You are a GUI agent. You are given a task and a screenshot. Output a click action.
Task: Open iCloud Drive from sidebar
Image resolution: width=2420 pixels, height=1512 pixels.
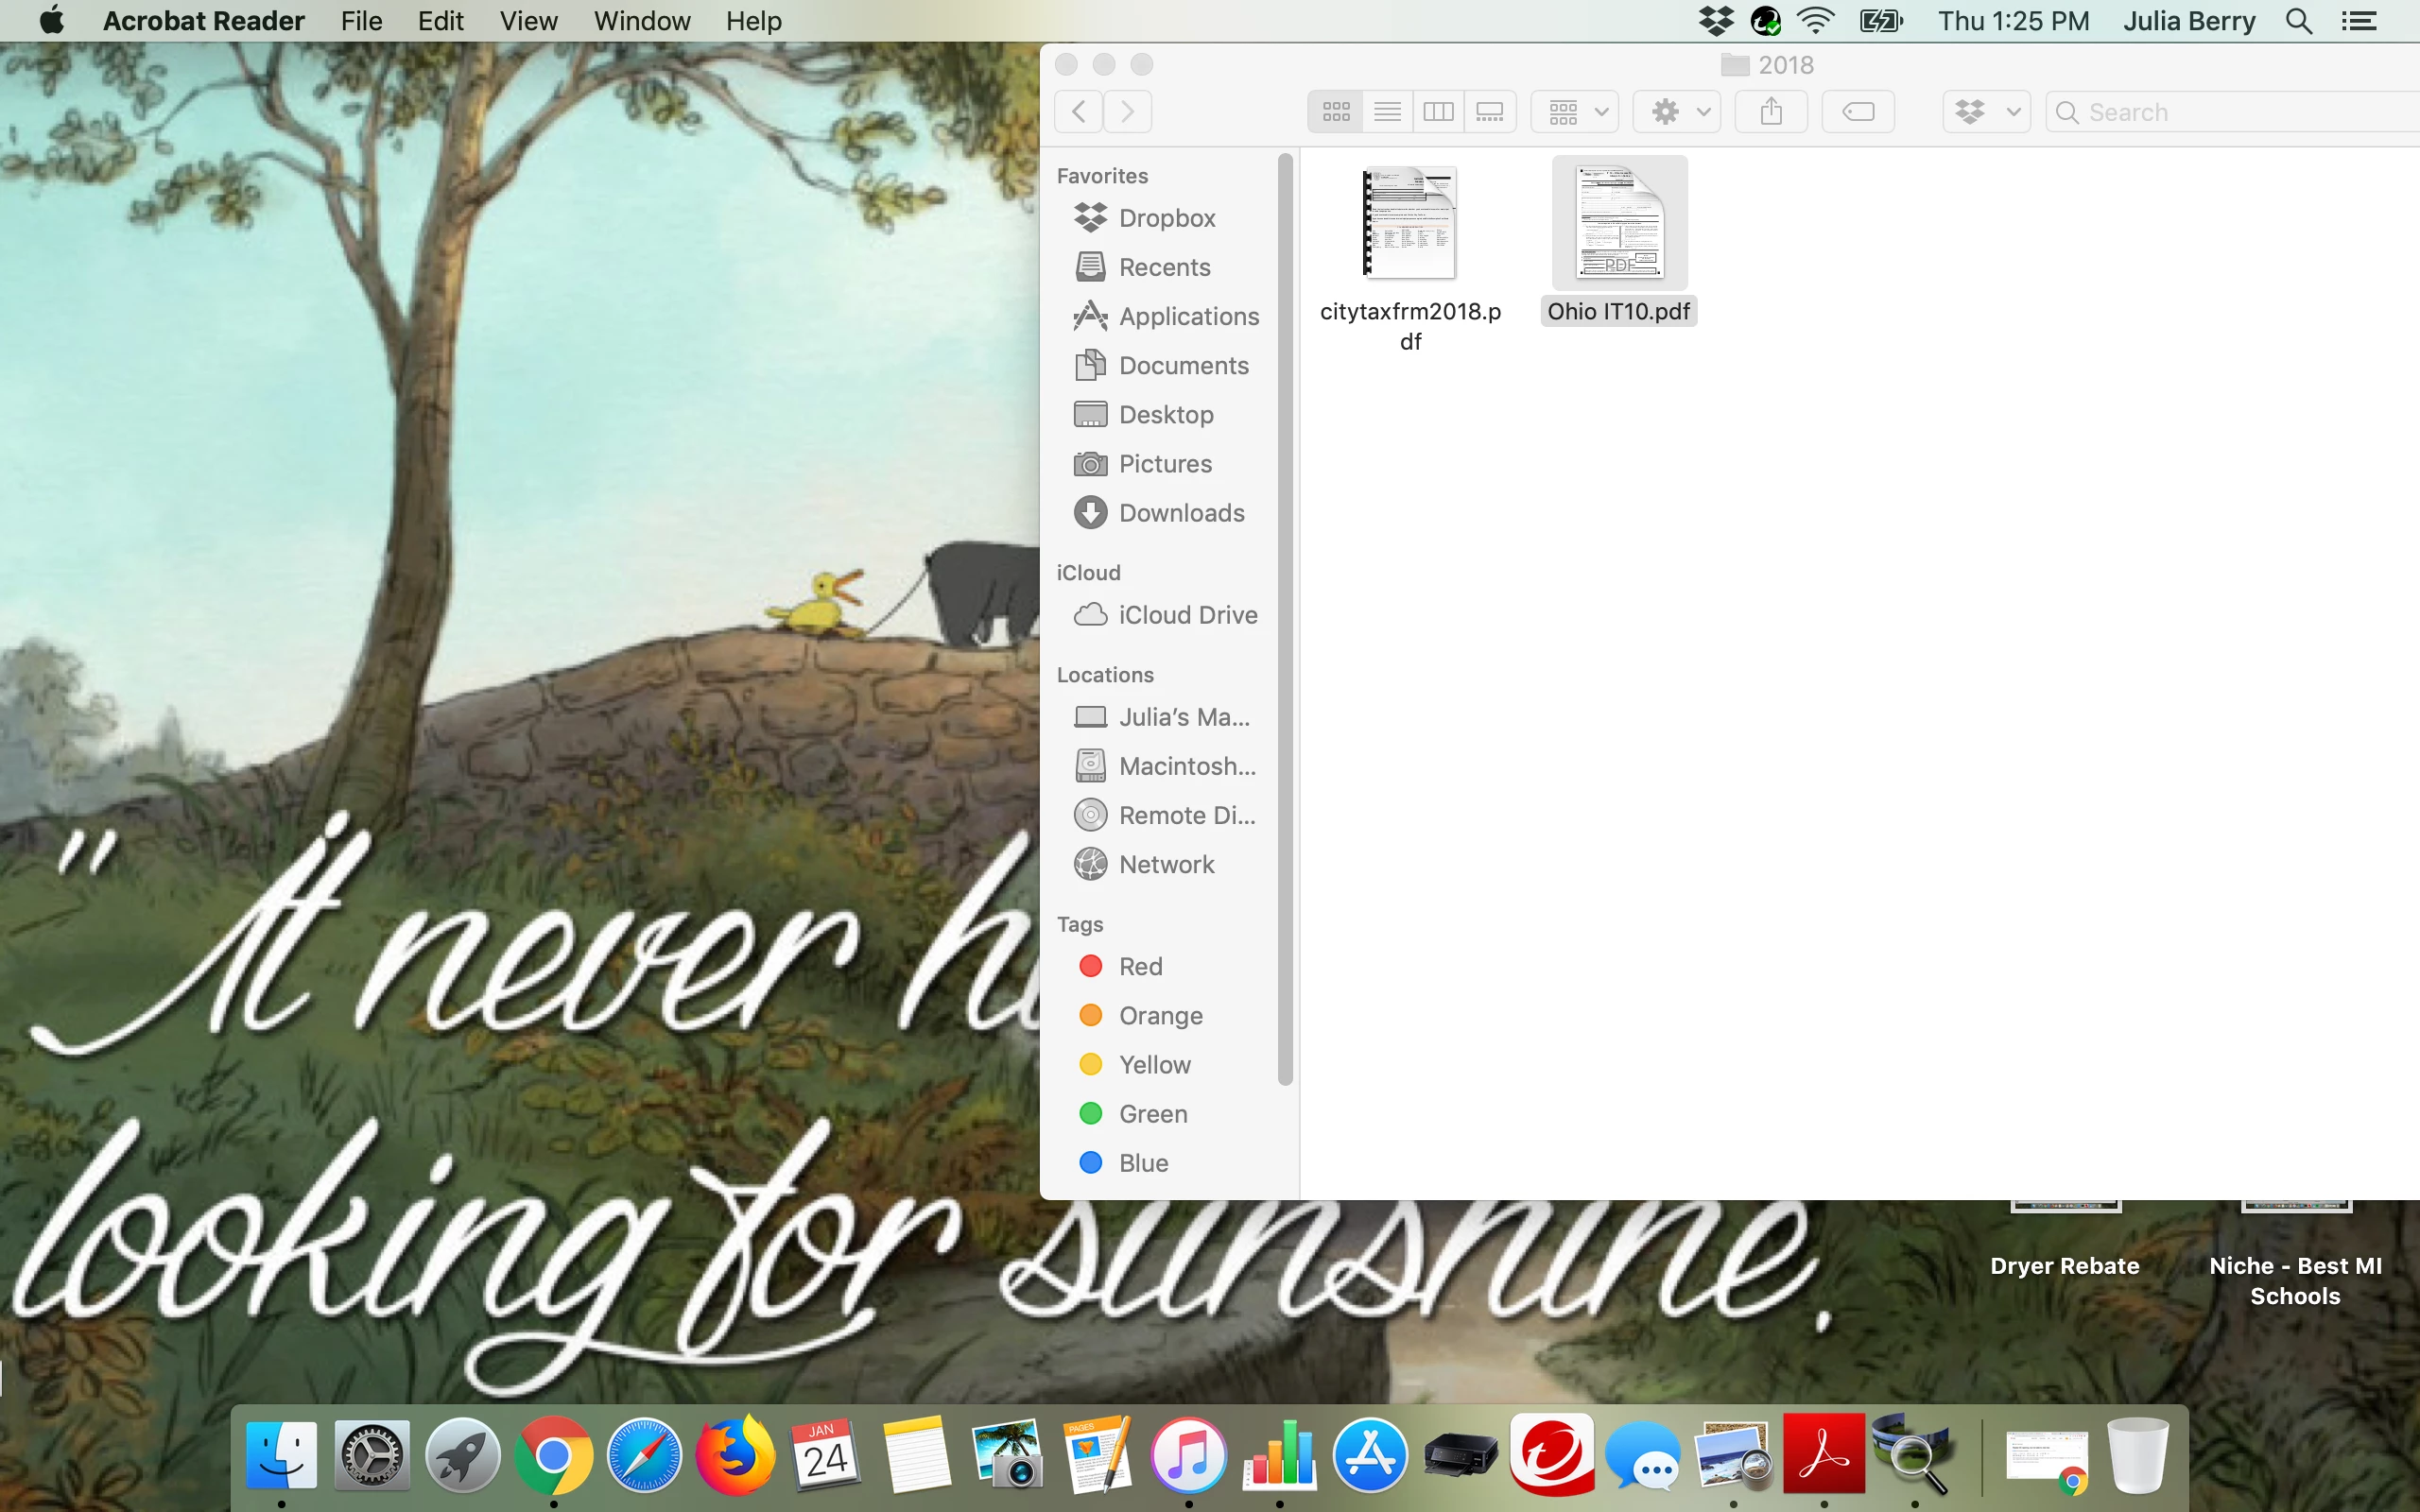pos(1187,615)
